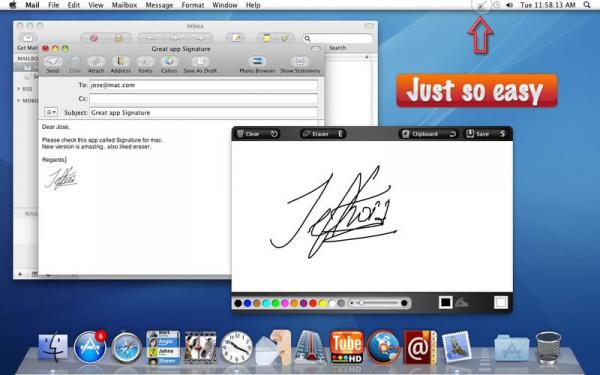
Task: Open the Format menu
Action: tap(192, 5)
